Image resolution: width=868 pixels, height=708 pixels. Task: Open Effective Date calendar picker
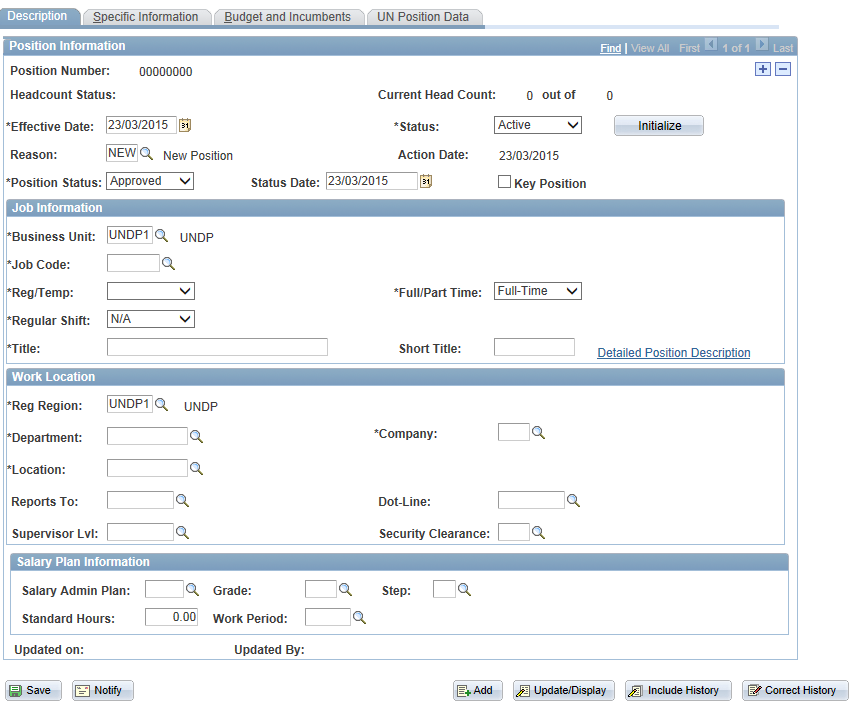click(185, 125)
